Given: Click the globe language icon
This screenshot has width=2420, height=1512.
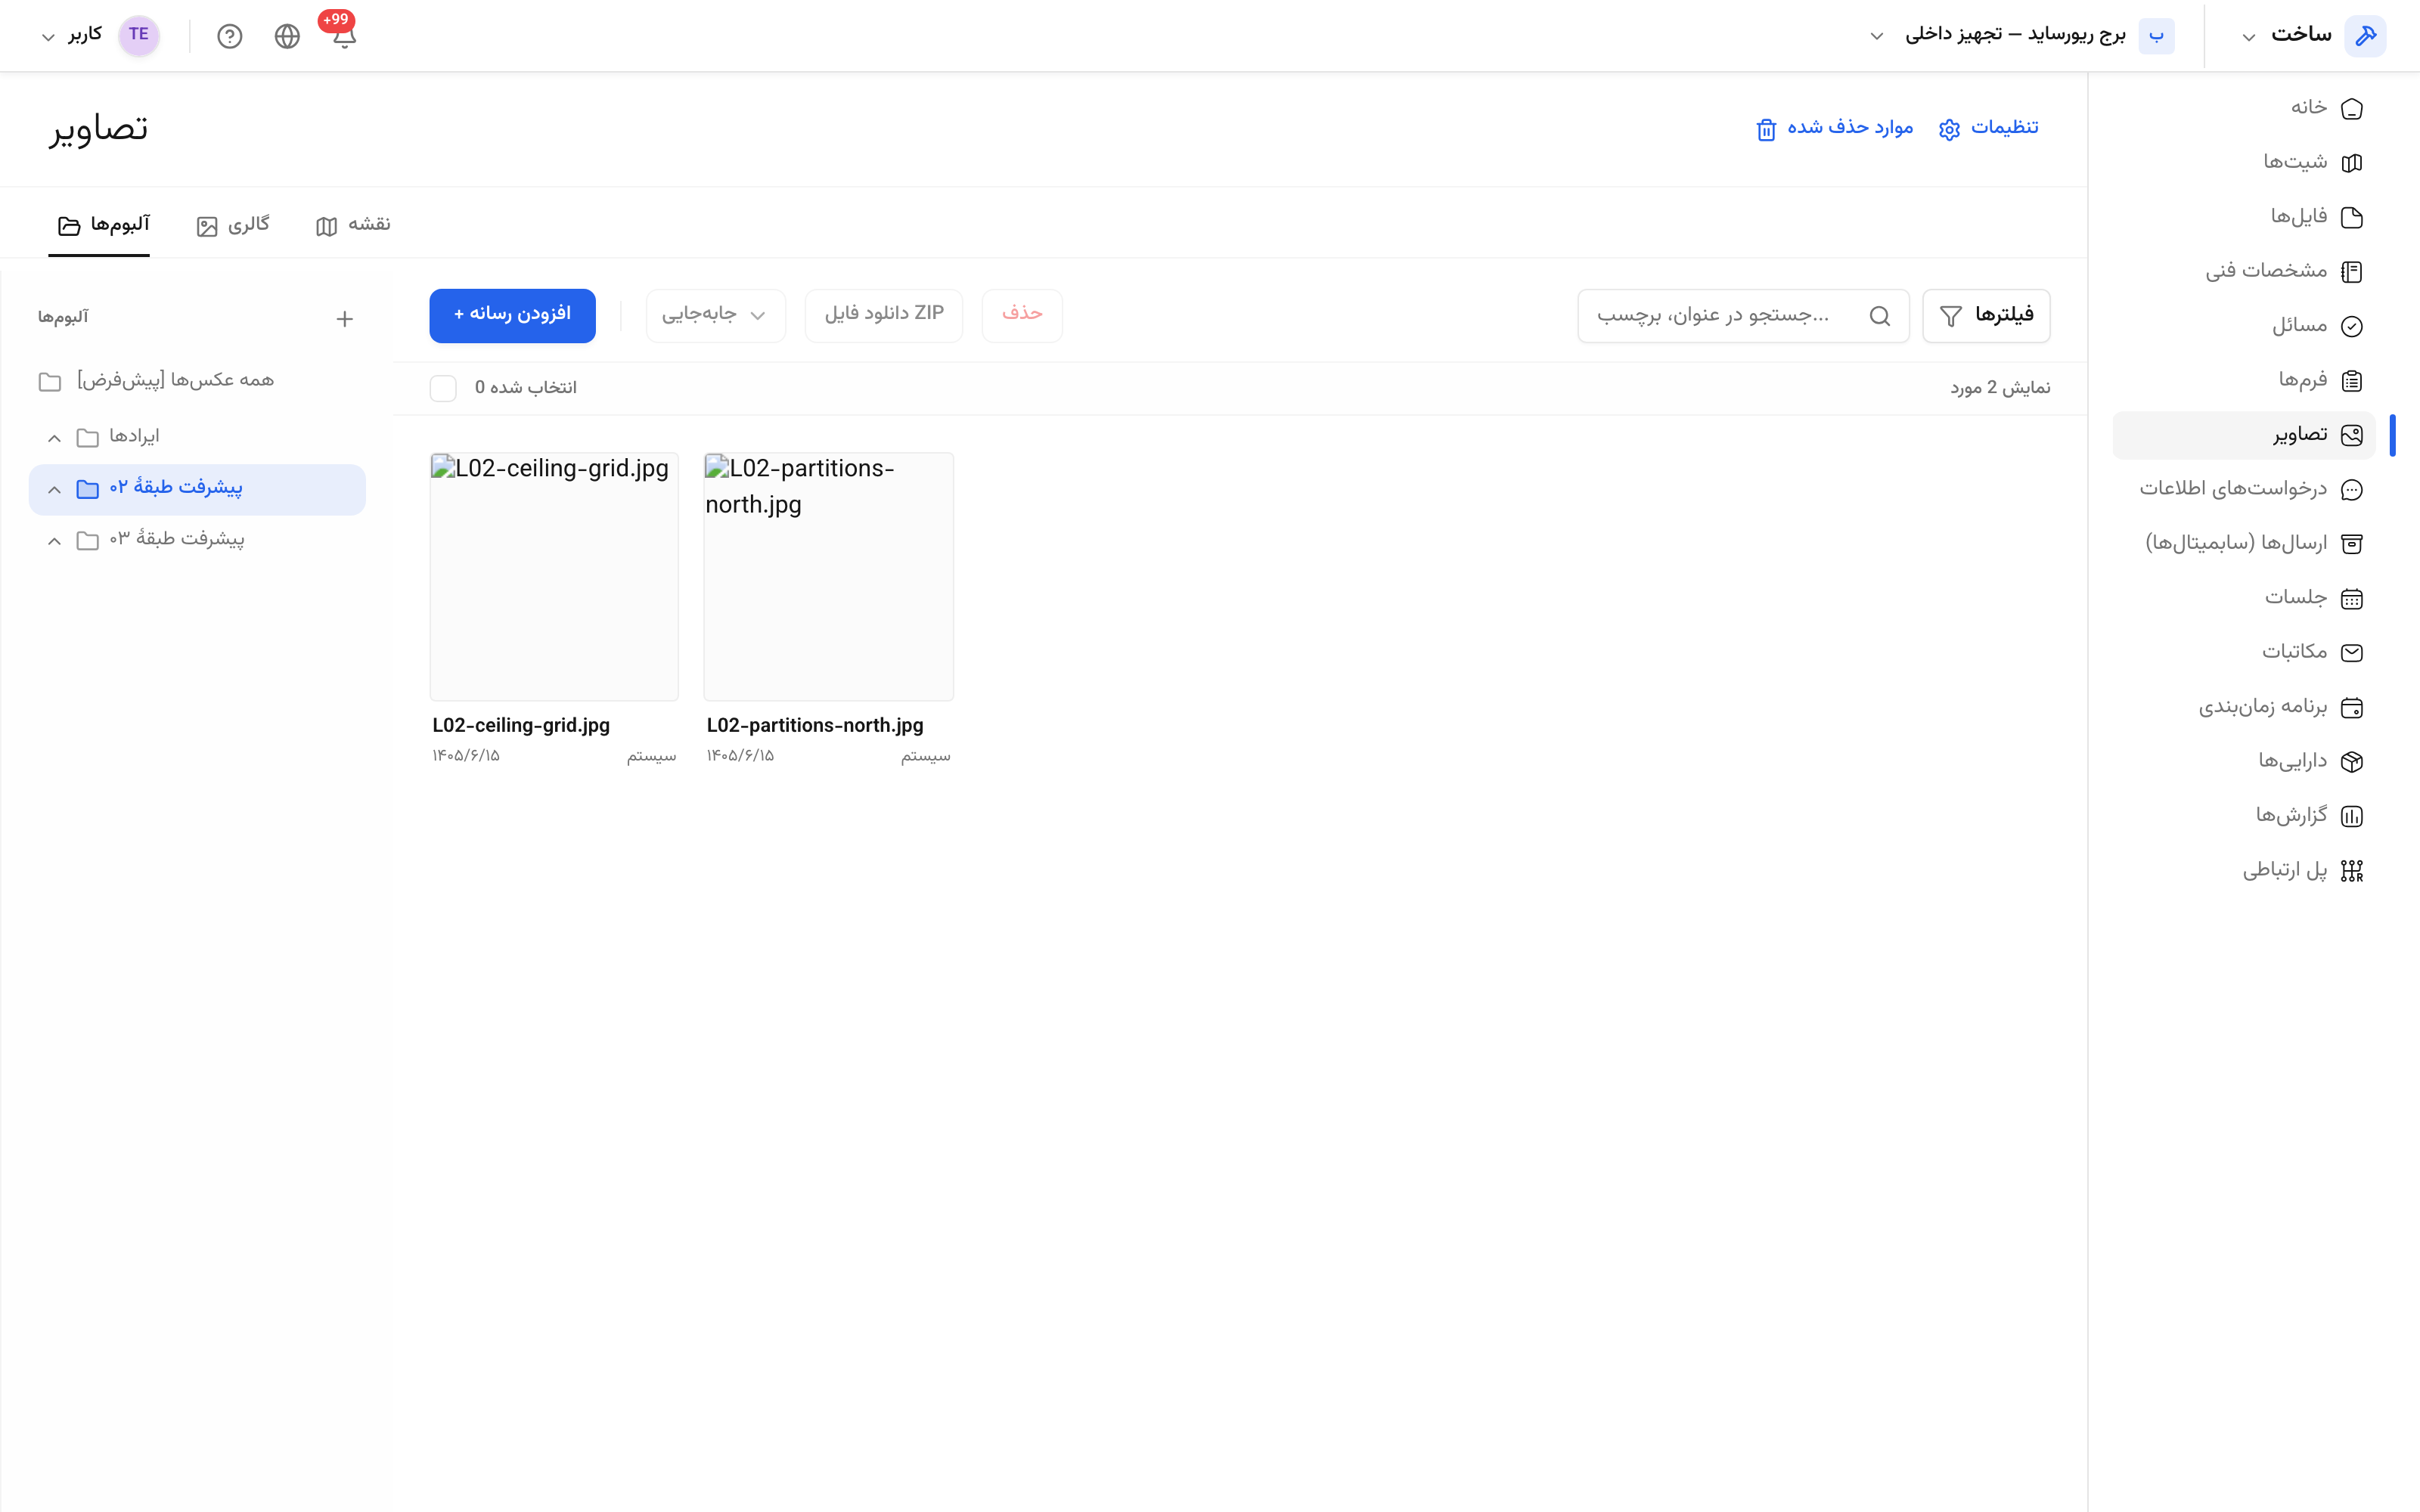Looking at the screenshot, I should pos(287,36).
